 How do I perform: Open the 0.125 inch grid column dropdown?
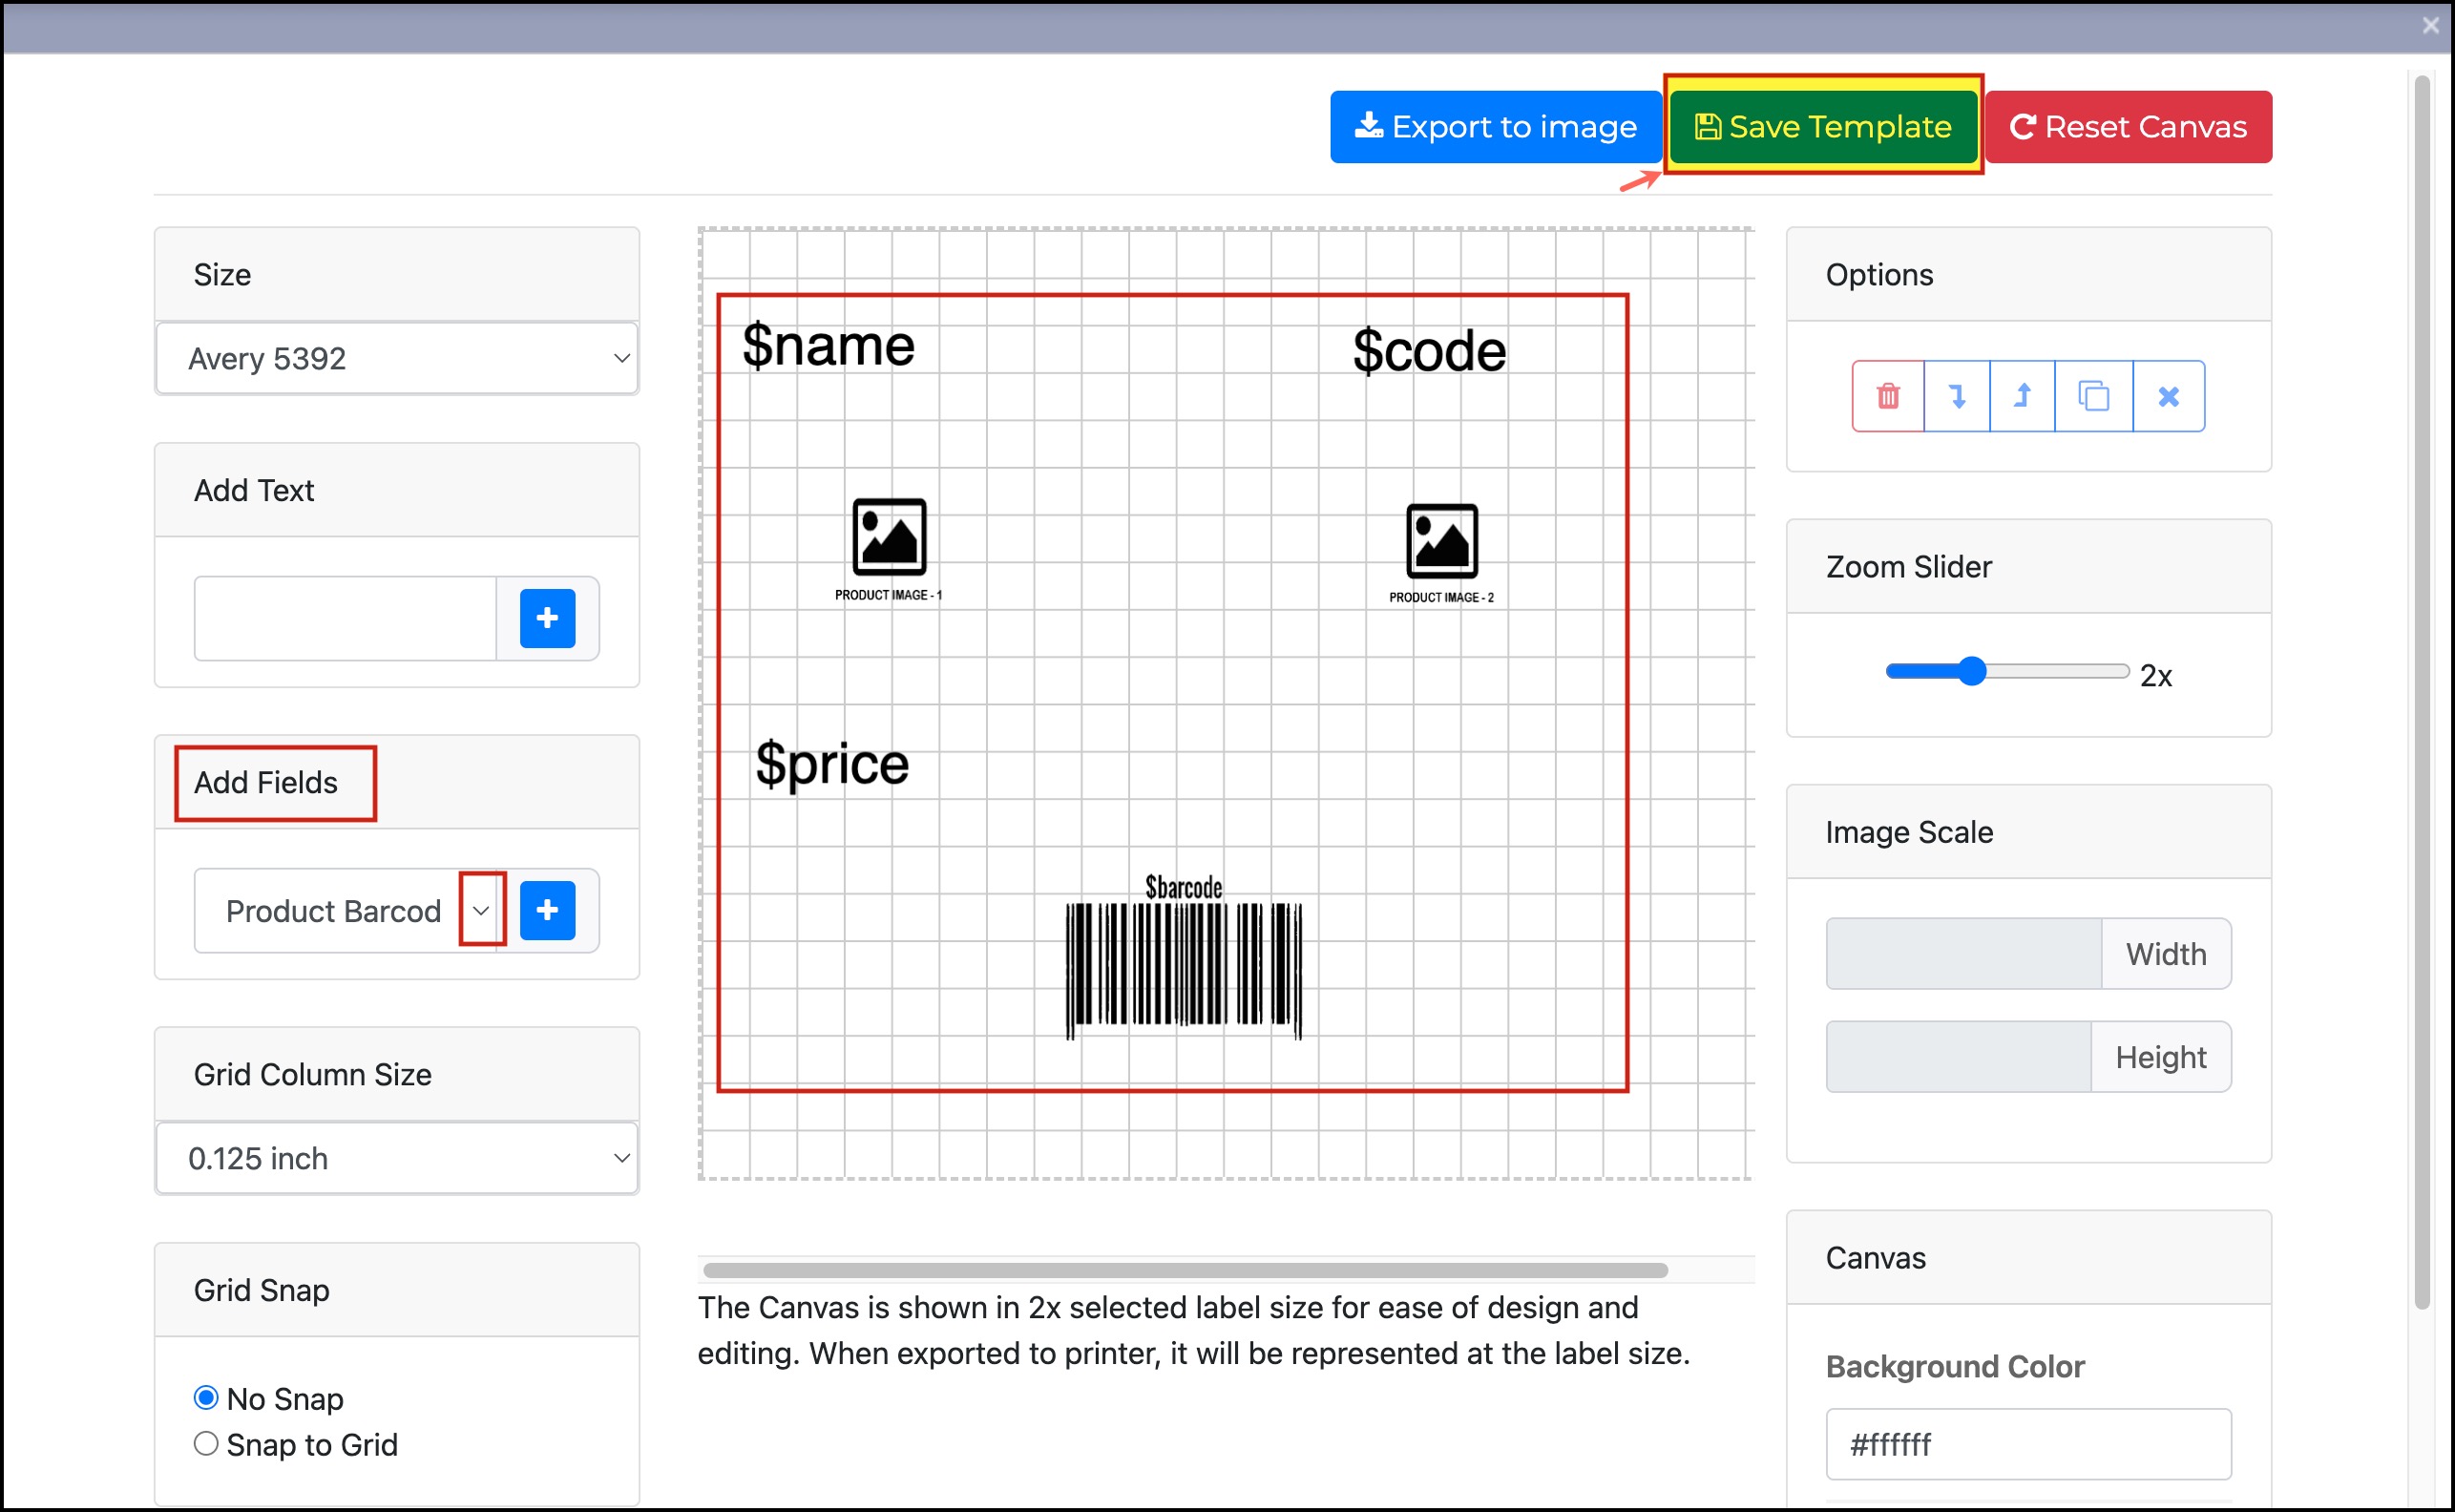tap(397, 1158)
